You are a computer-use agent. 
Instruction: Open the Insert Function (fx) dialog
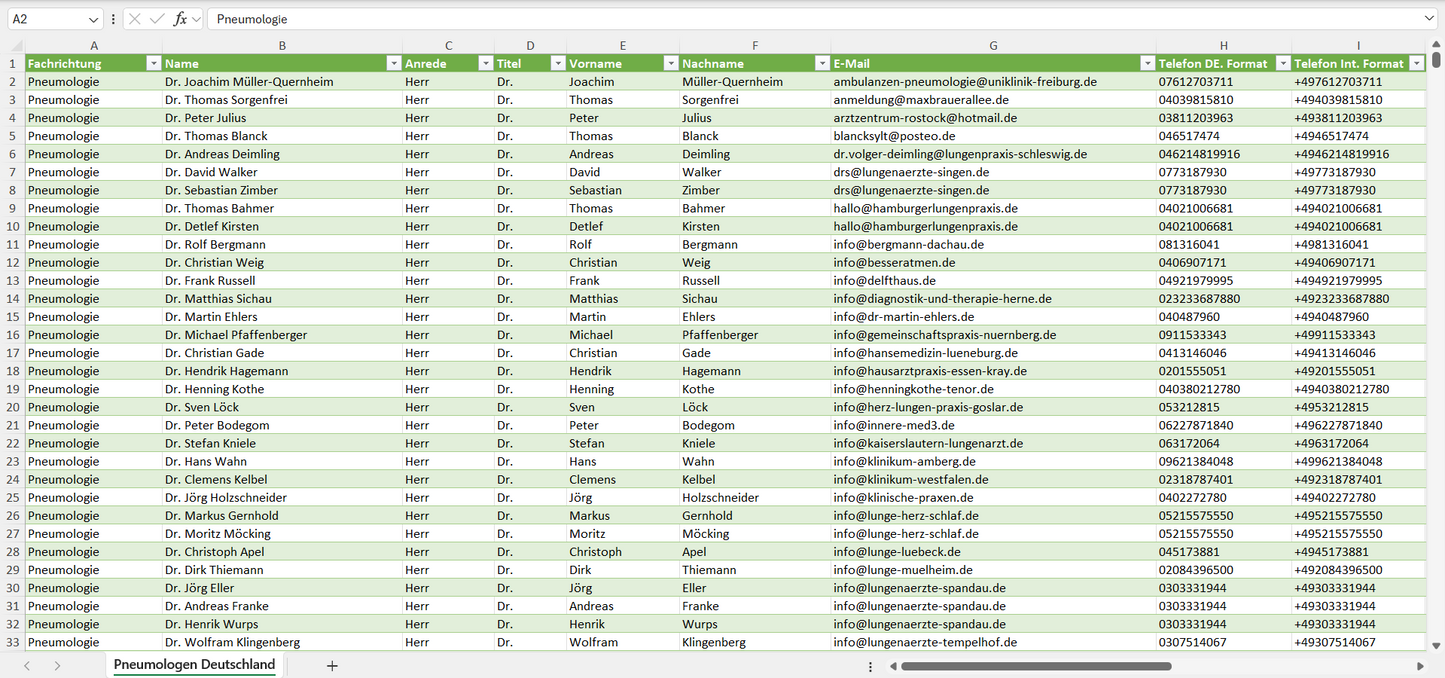tap(180, 19)
